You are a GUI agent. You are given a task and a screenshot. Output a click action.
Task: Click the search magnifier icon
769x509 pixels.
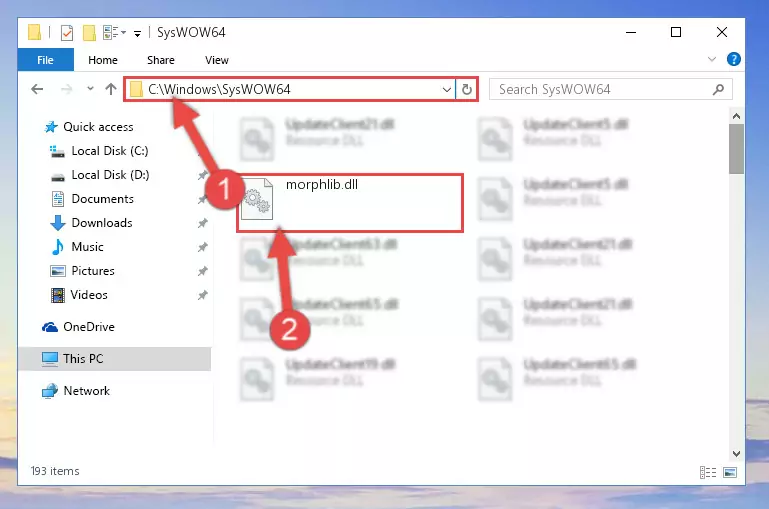[x=718, y=89]
